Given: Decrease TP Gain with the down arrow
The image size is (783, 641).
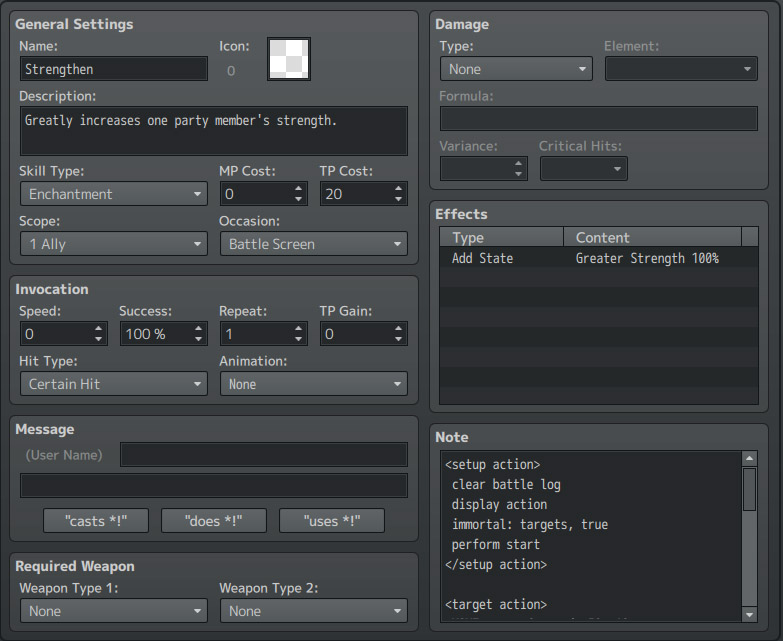Looking at the screenshot, I should [398, 339].
